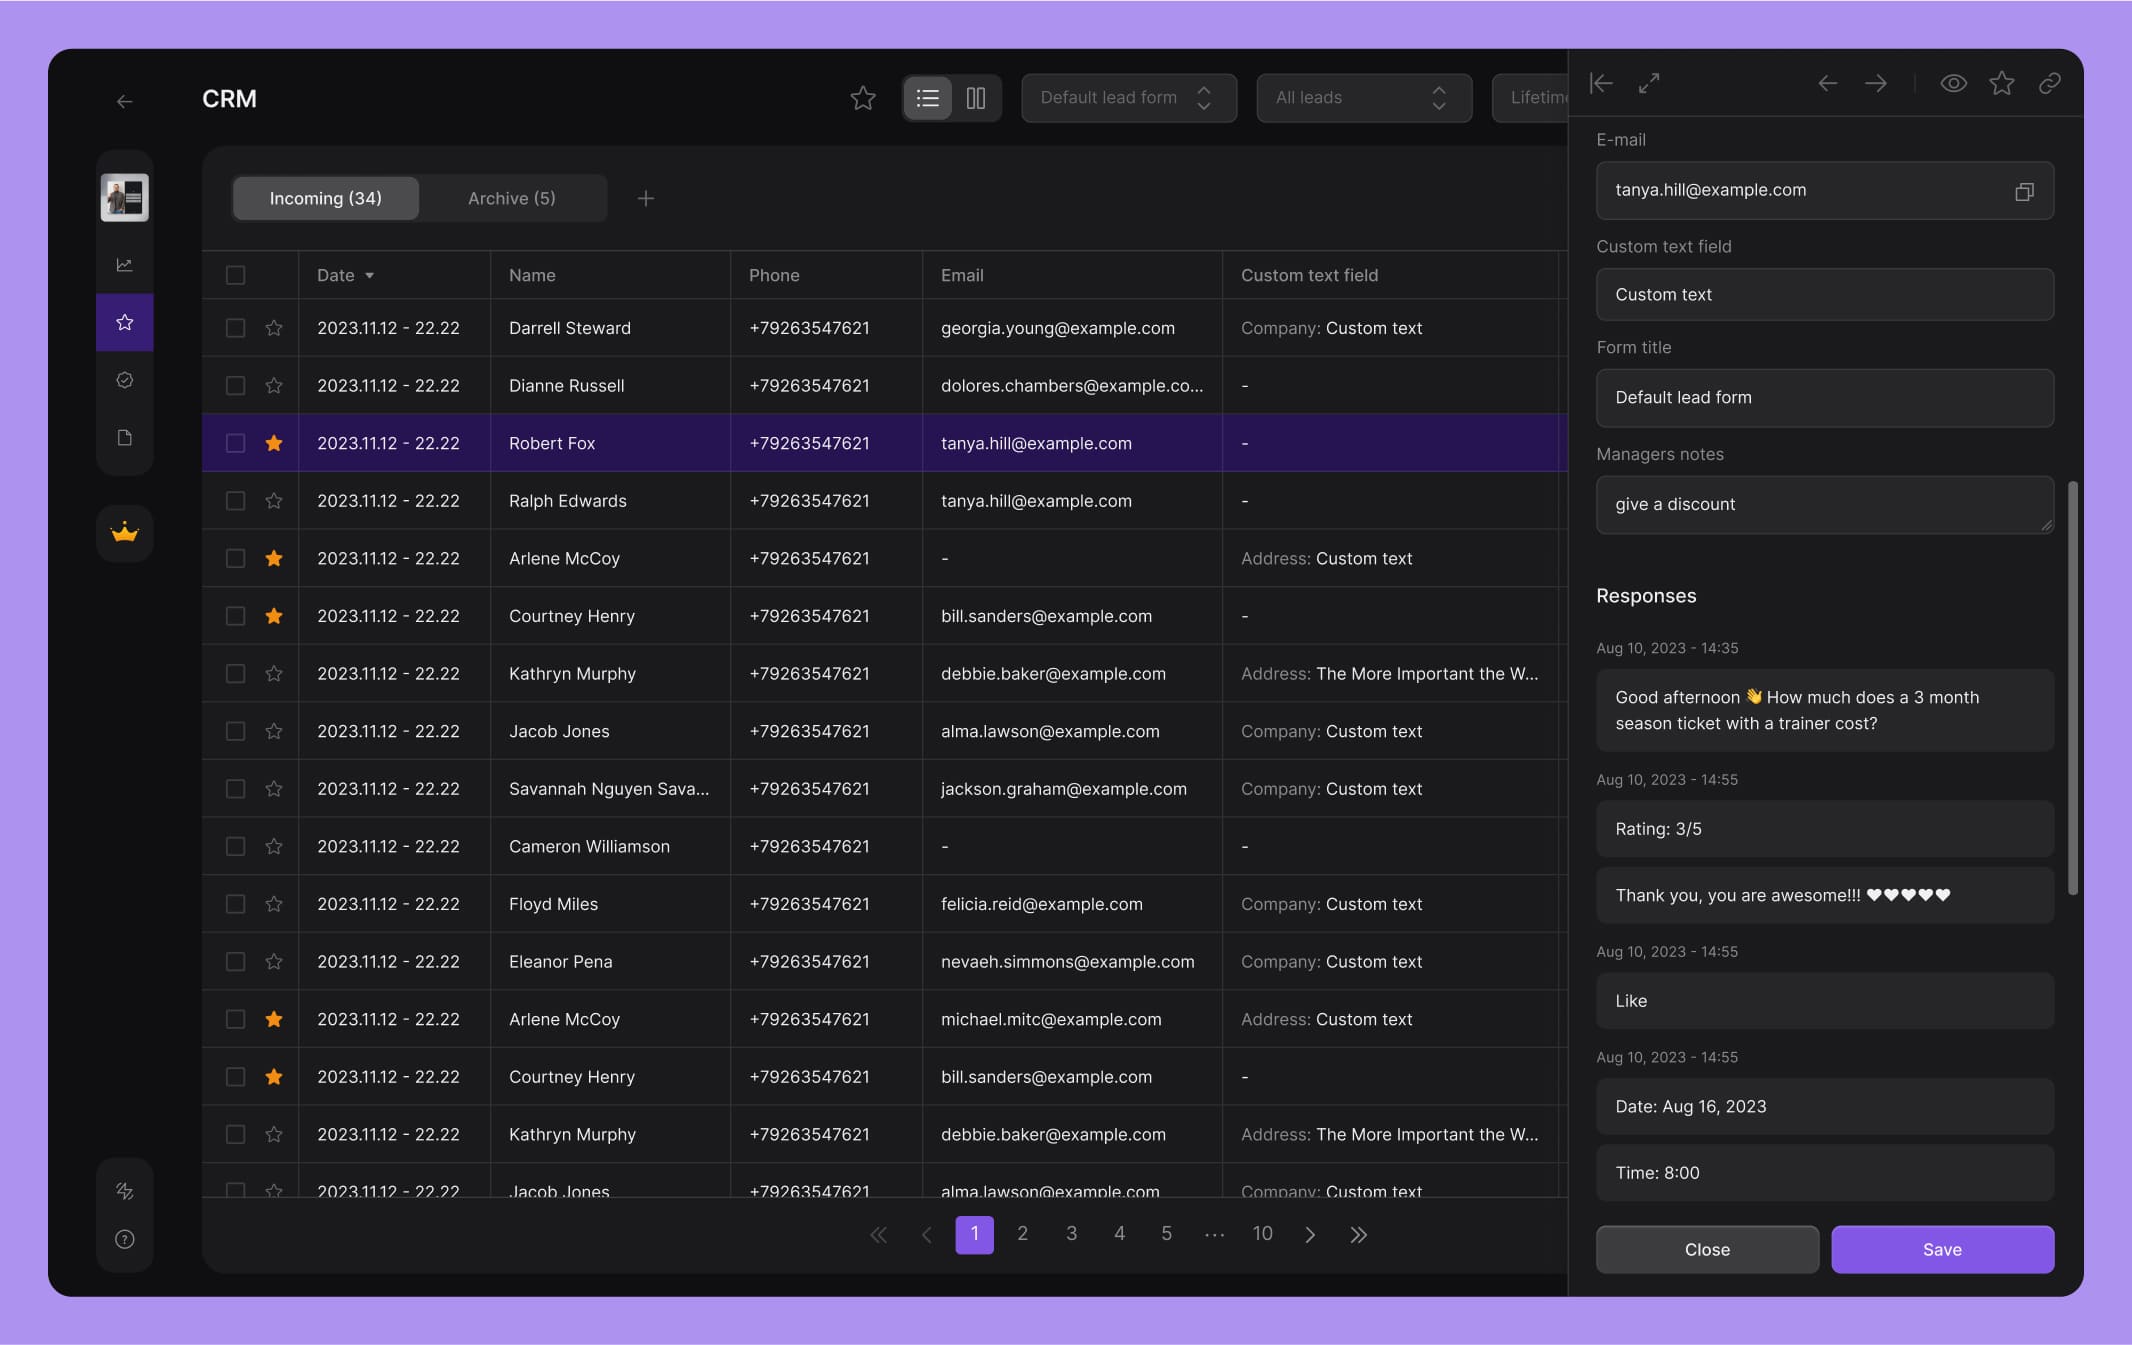Go to pagination page 3

click(1071, 1234)
